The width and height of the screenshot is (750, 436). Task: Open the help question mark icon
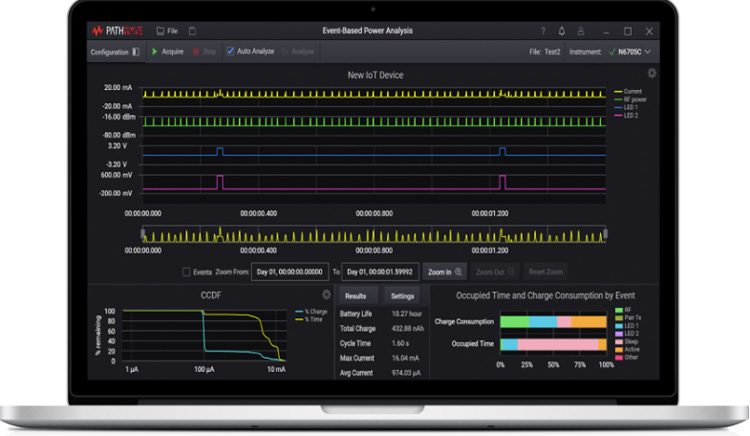click(x=543, y=31)
